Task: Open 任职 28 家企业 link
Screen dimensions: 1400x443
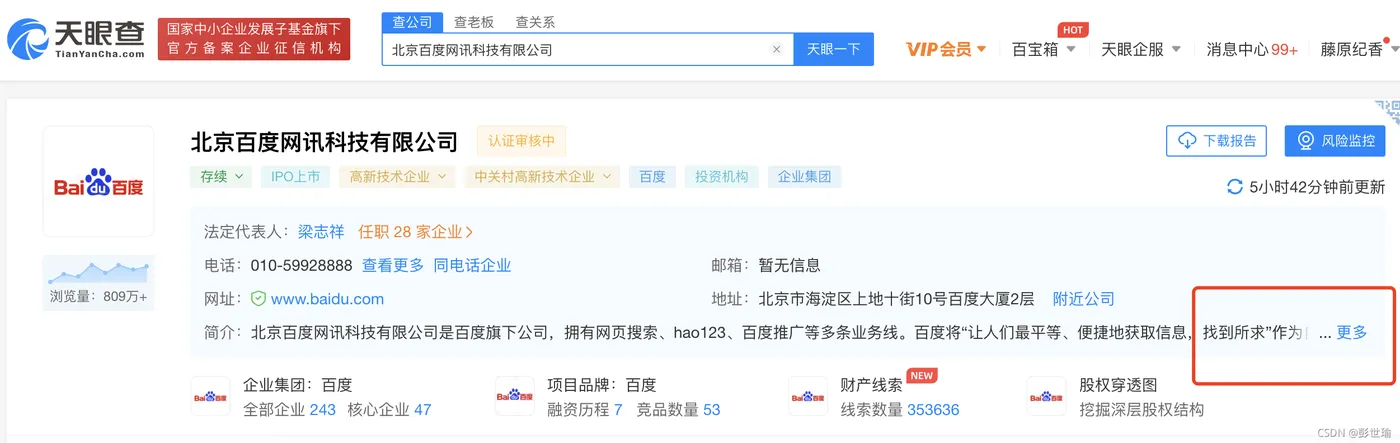Action: [416, 232]
